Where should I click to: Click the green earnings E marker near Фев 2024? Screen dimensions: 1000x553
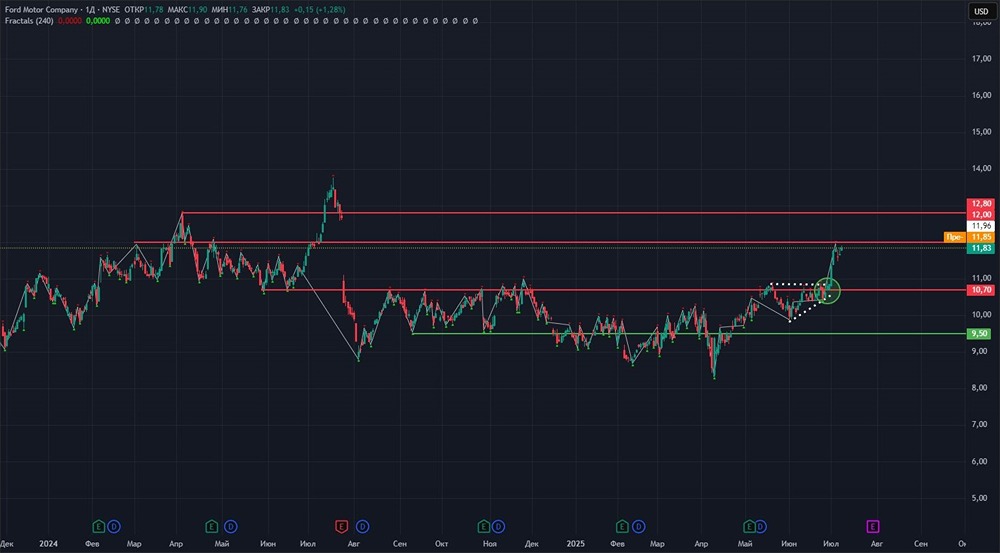[x=98, y=525]
